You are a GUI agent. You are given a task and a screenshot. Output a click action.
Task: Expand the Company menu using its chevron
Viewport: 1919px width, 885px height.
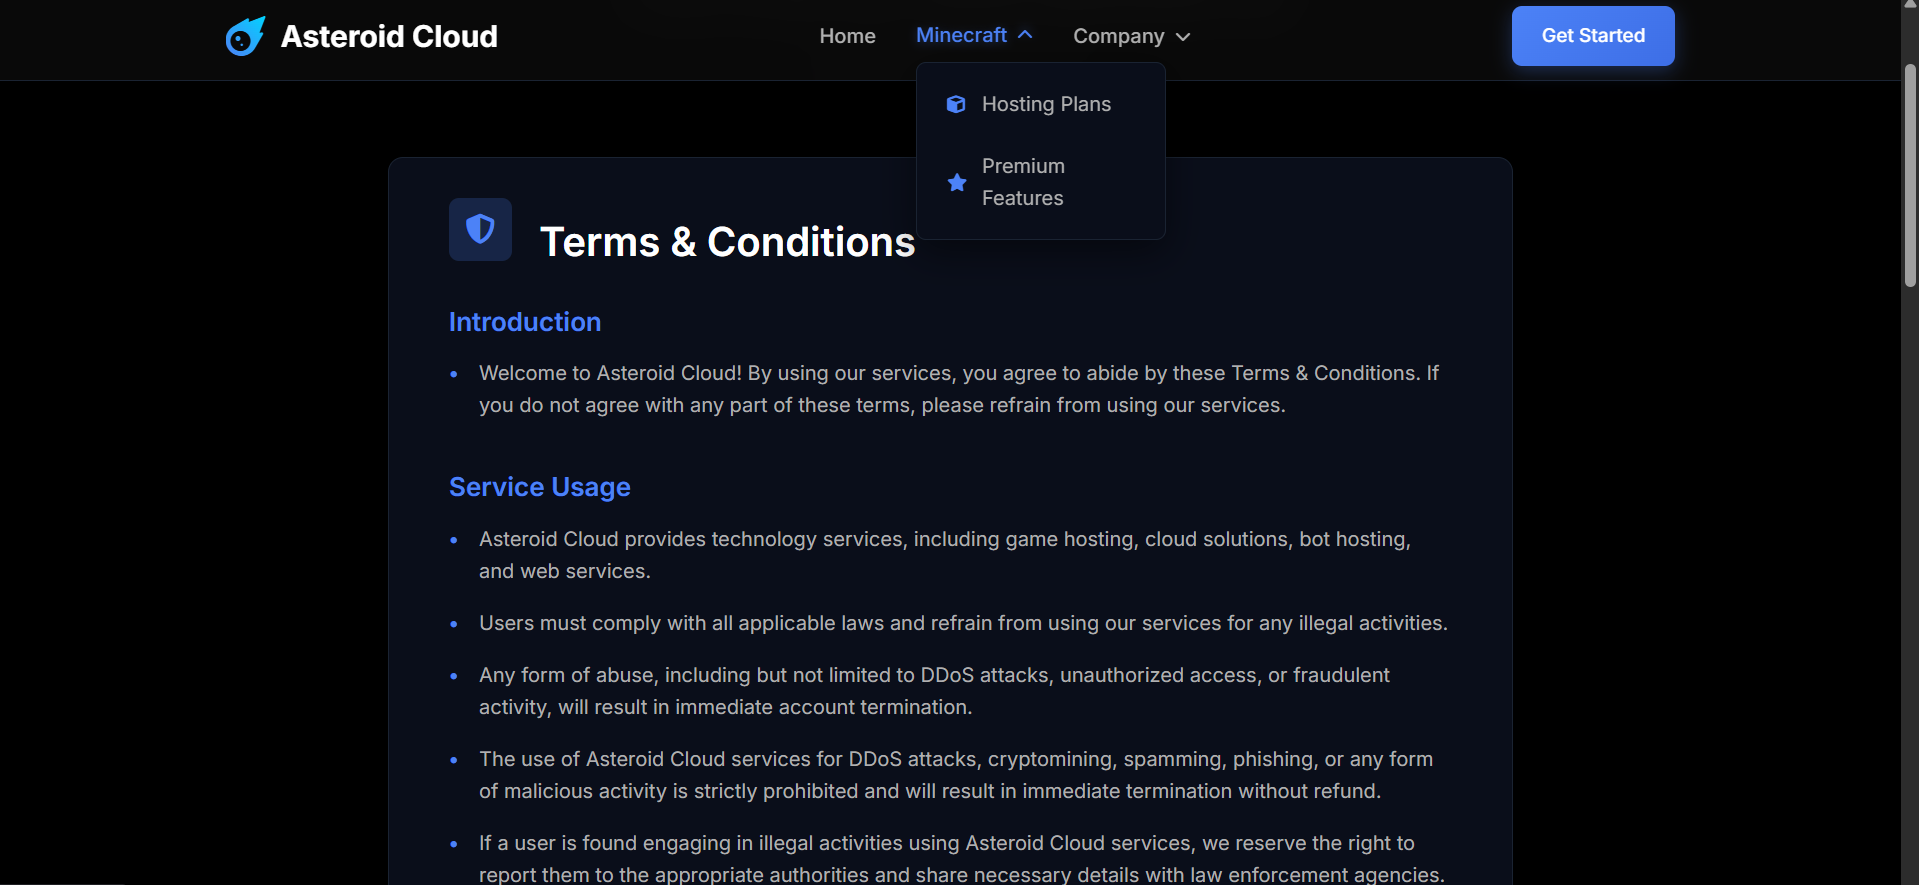pos(1183,37)
